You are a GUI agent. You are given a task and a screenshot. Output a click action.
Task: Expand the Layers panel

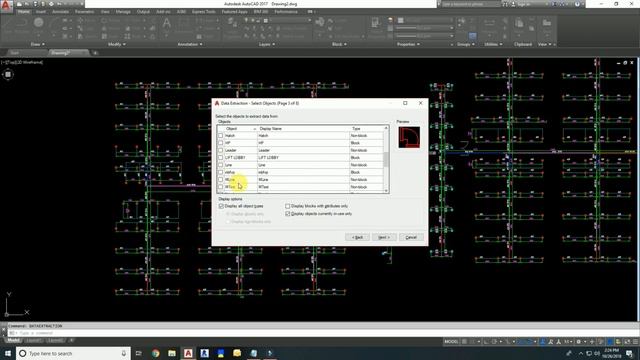pos(267,44)
